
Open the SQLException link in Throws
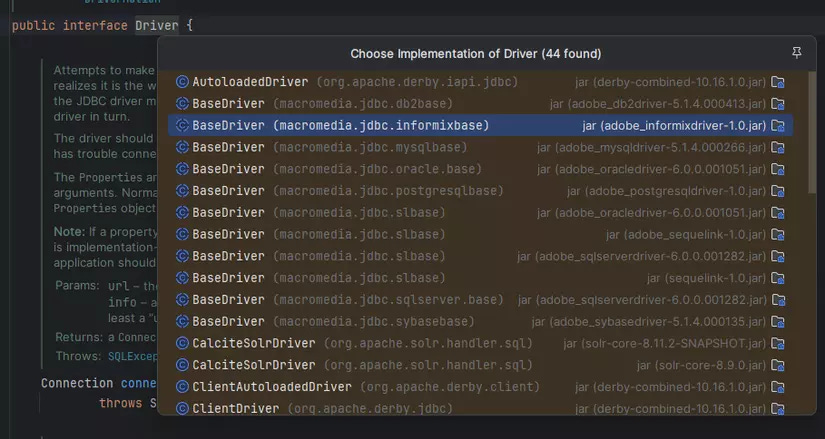pos(133,356)
